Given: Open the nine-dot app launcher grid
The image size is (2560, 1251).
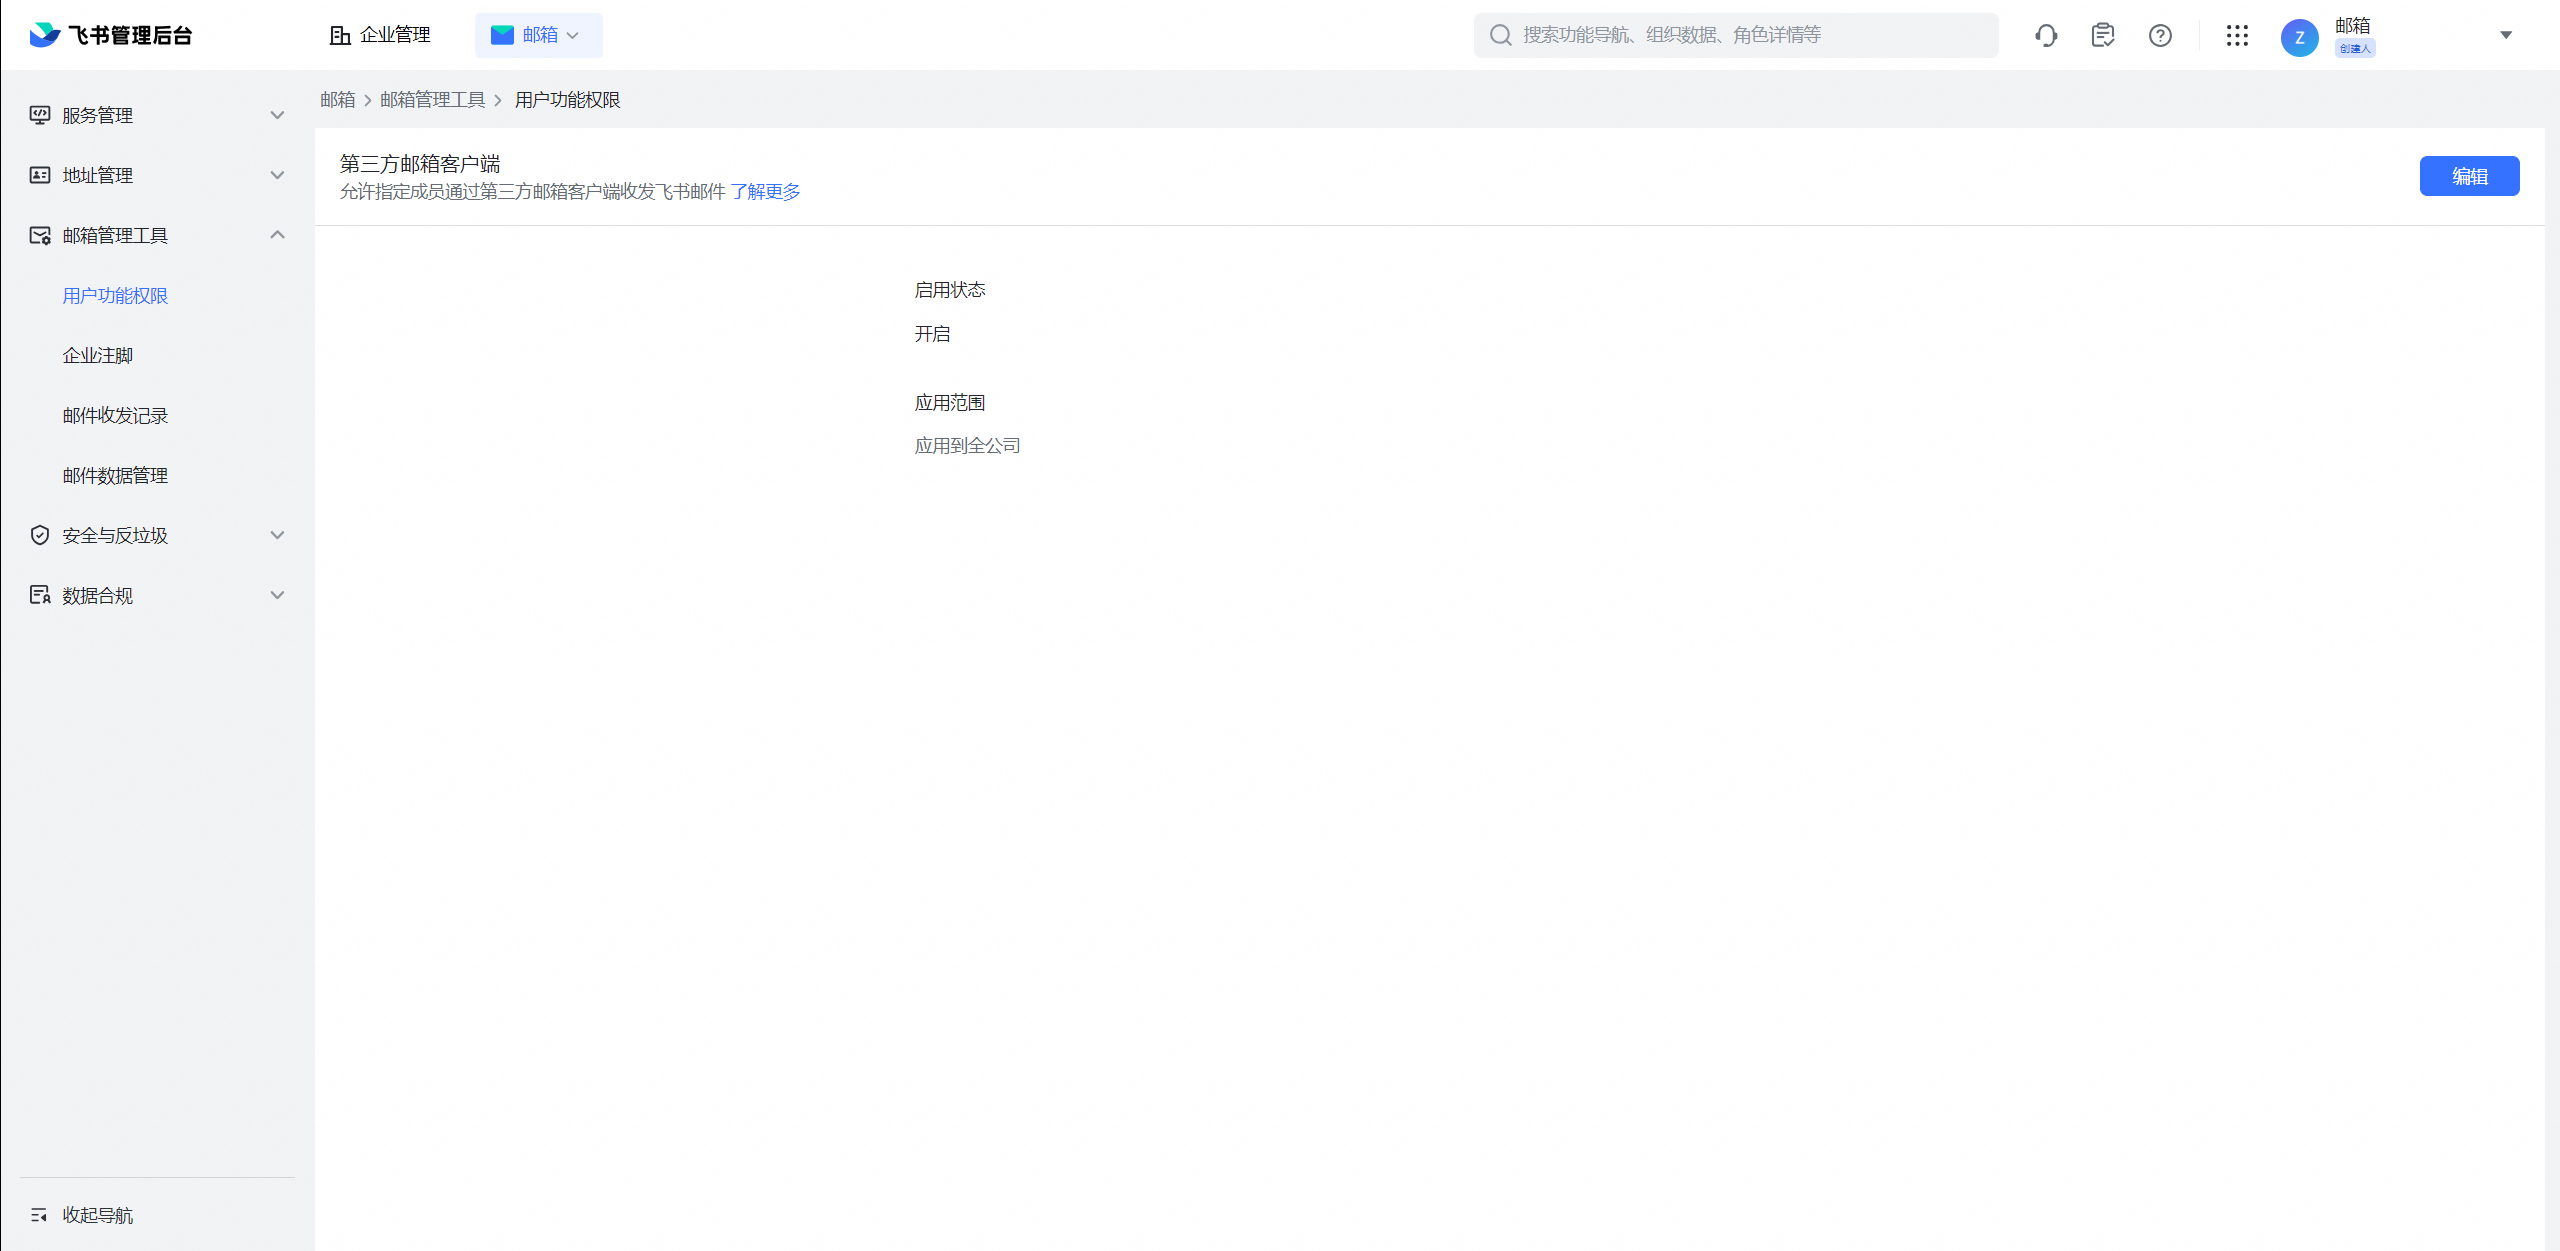Looking at the screenshot, I should [2237, 36].
